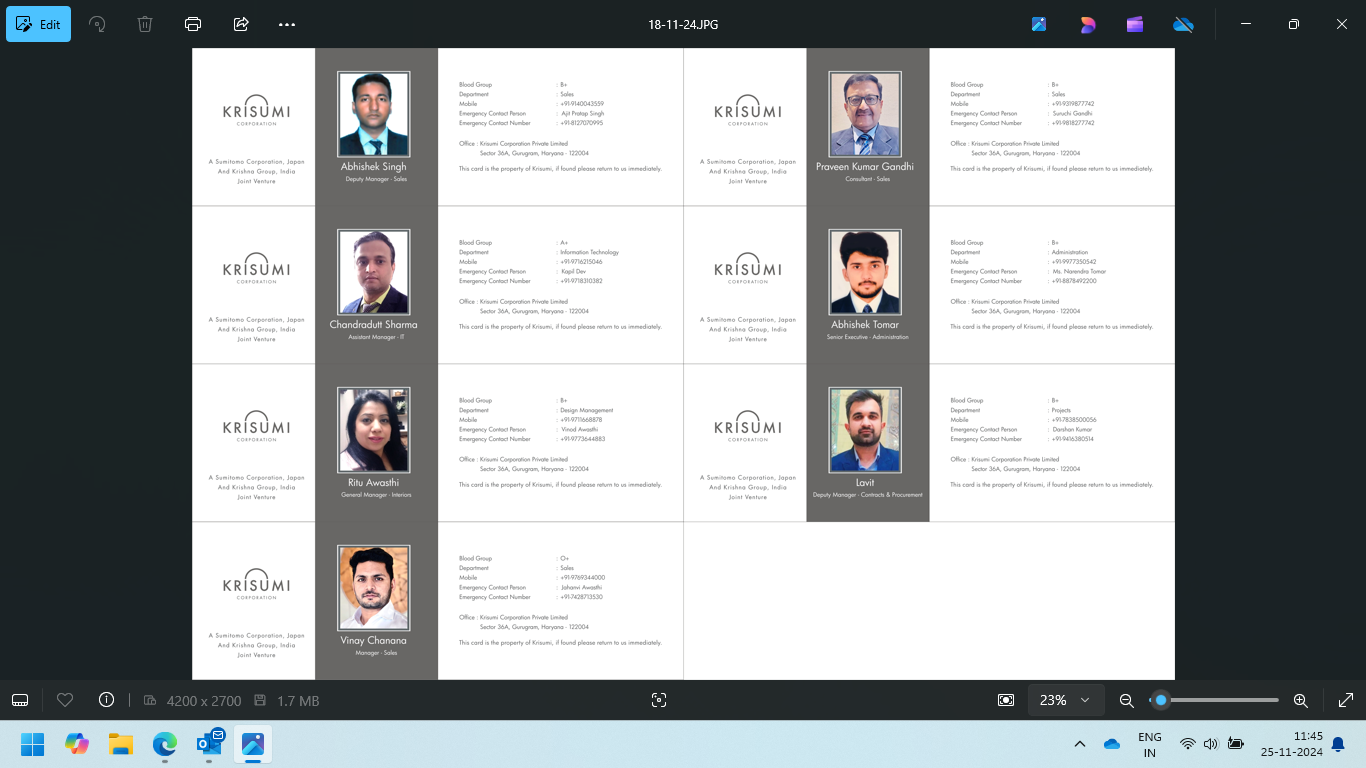Click the zoom slider handle
The image size is (1366, 768).
pyautogui.click(x=1160, y=700)
